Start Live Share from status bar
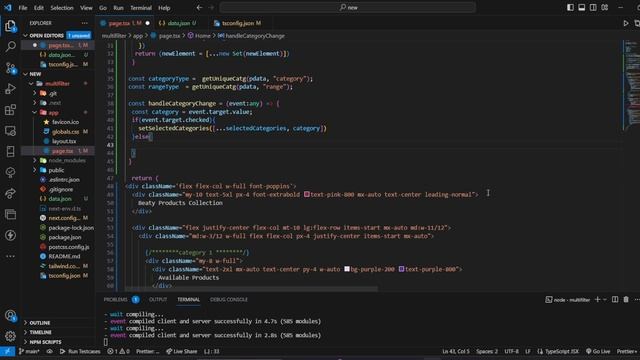The image size is (640, 360). pyautogui.click(x=182, y=351)
